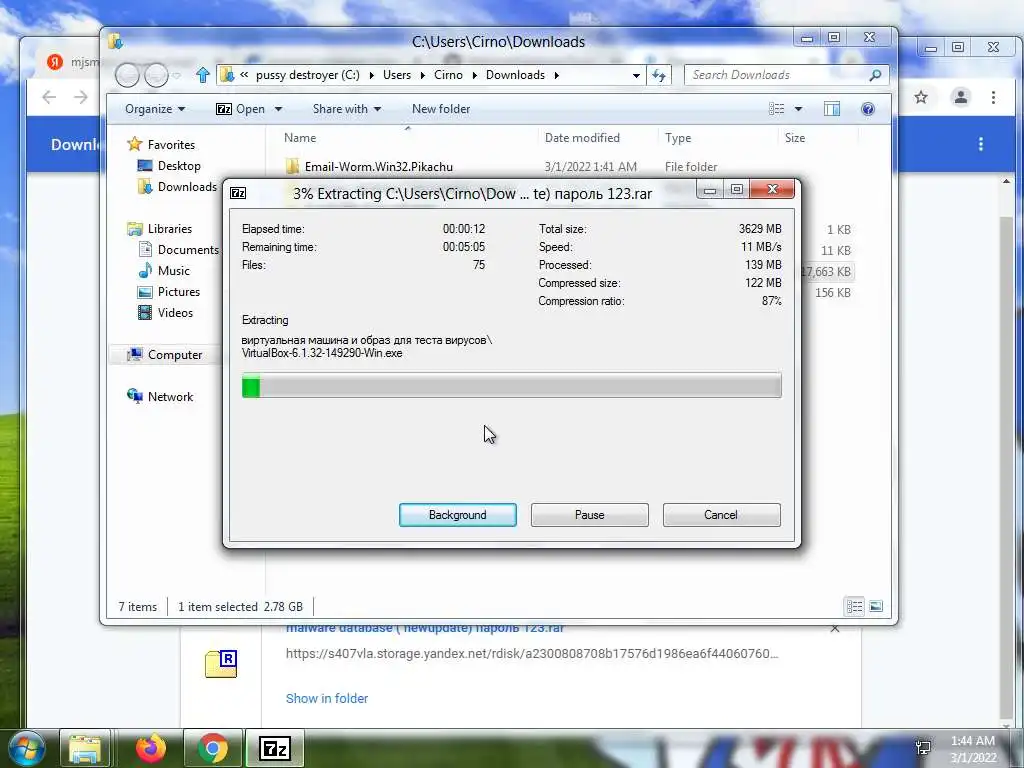Select the Yandex tab in Chrome

[x=72, y=62]
